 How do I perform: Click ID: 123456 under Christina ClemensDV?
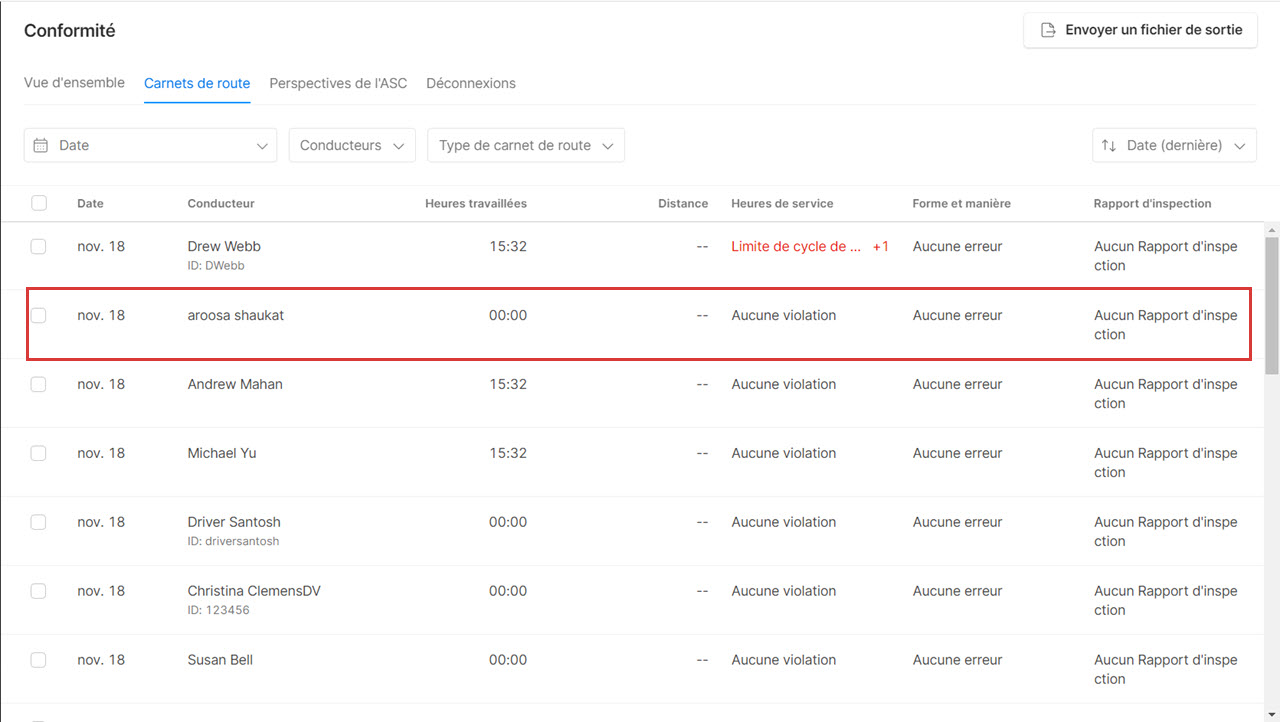coord(219,610)
